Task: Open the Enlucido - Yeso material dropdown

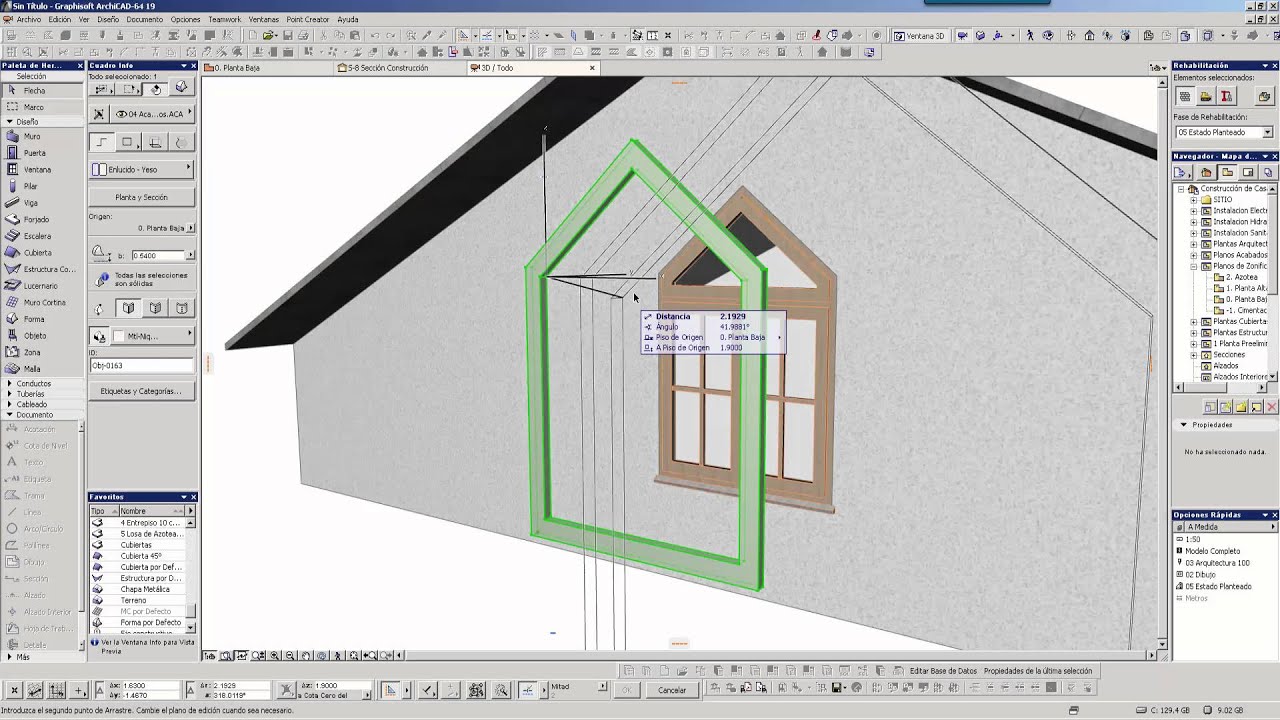Action: (x=141, y=169)
